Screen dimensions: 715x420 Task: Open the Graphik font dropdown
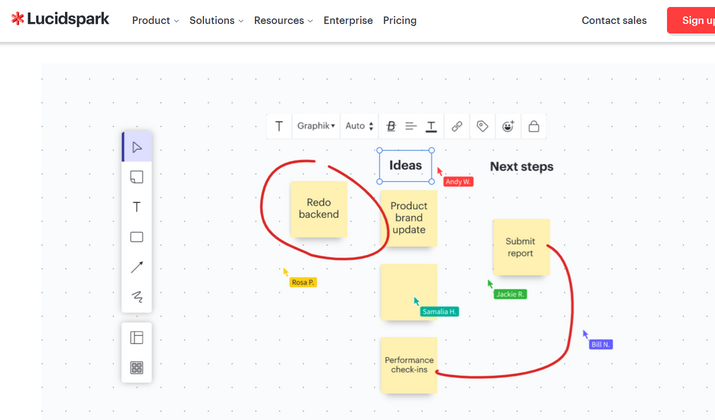pyautogui.click(x=316, y=126)
